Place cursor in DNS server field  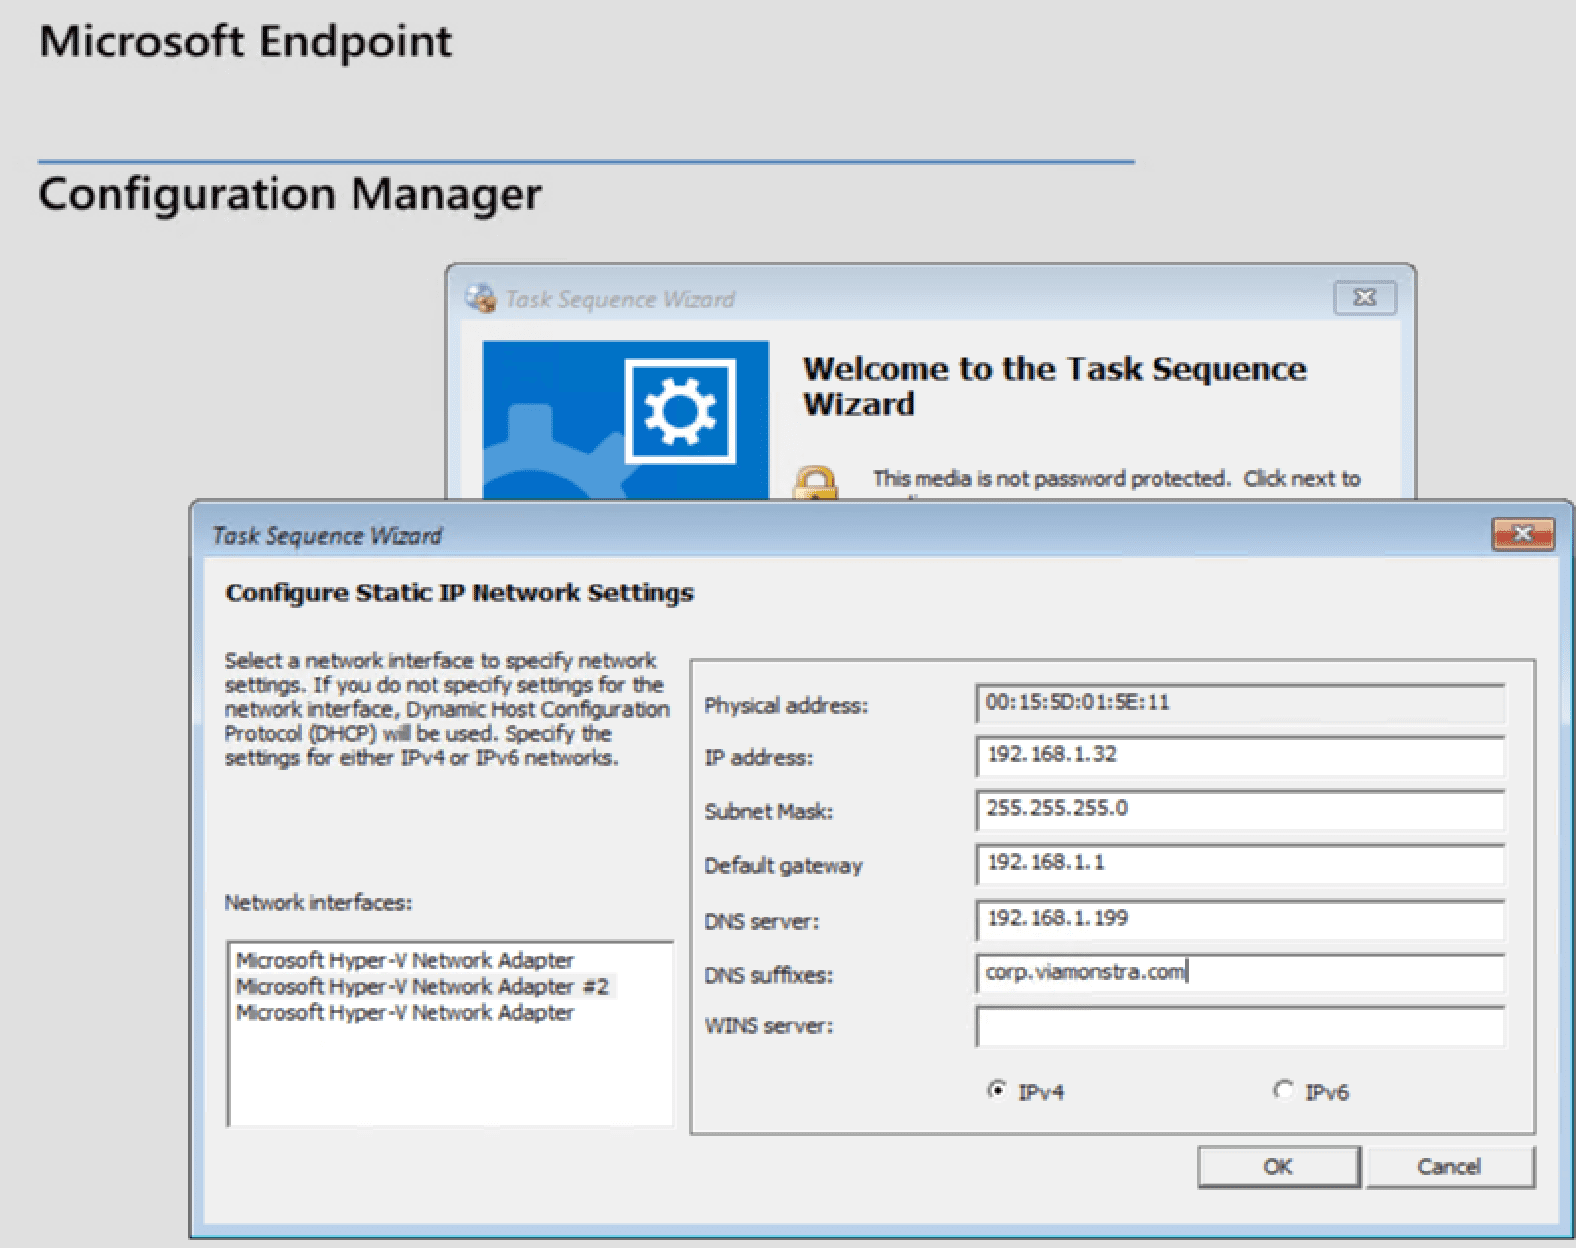coord(1239,920)
